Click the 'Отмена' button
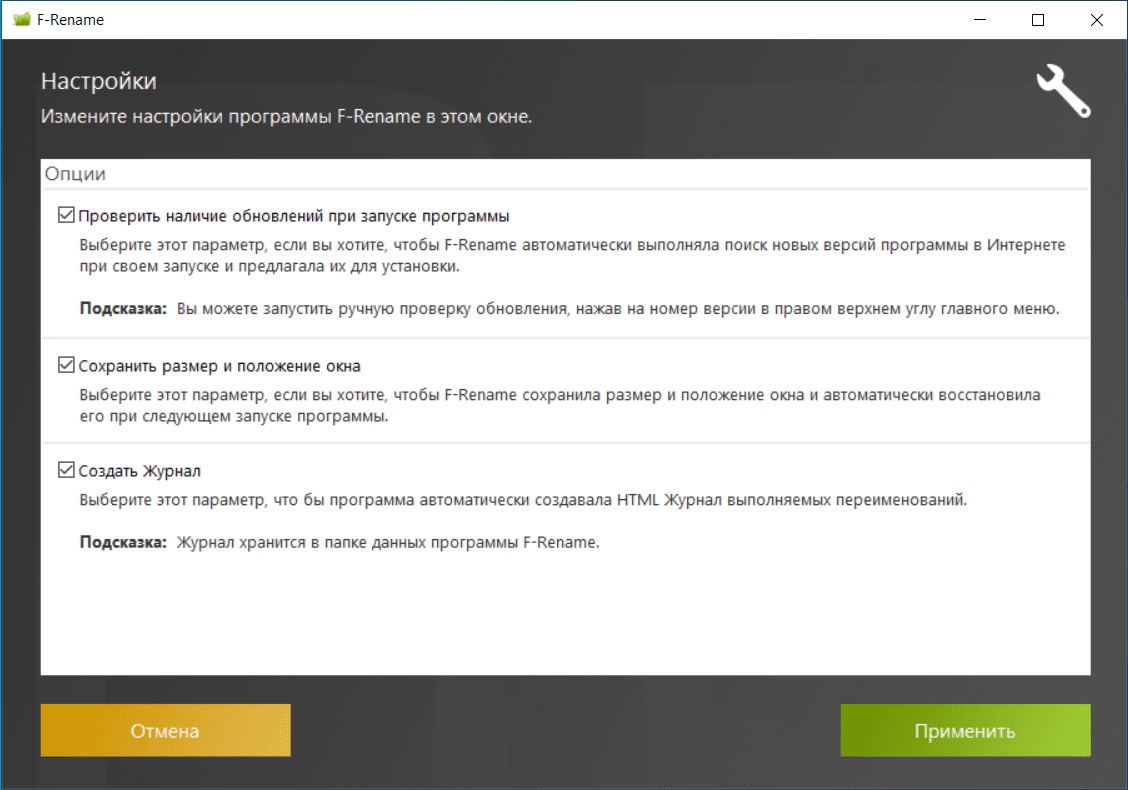This screenshot has width=1128, height=790. tap(165, 730)
